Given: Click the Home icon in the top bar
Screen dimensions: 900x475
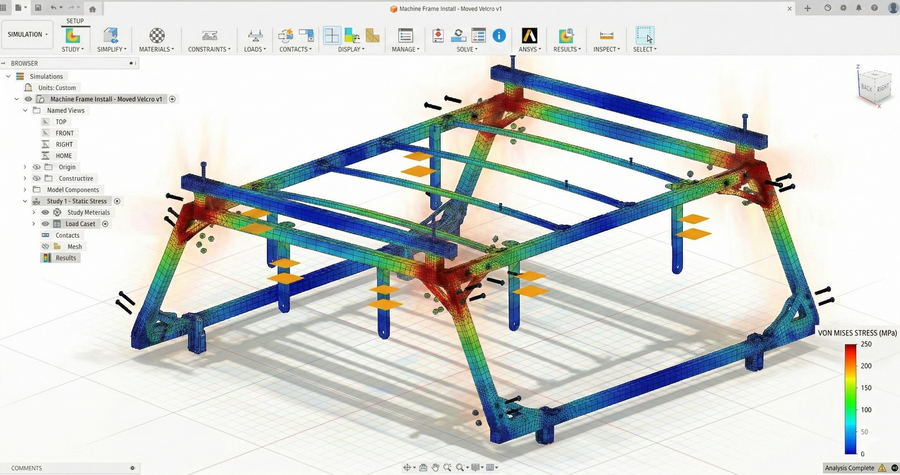Looking at the screenshot, I should [93, 8].
